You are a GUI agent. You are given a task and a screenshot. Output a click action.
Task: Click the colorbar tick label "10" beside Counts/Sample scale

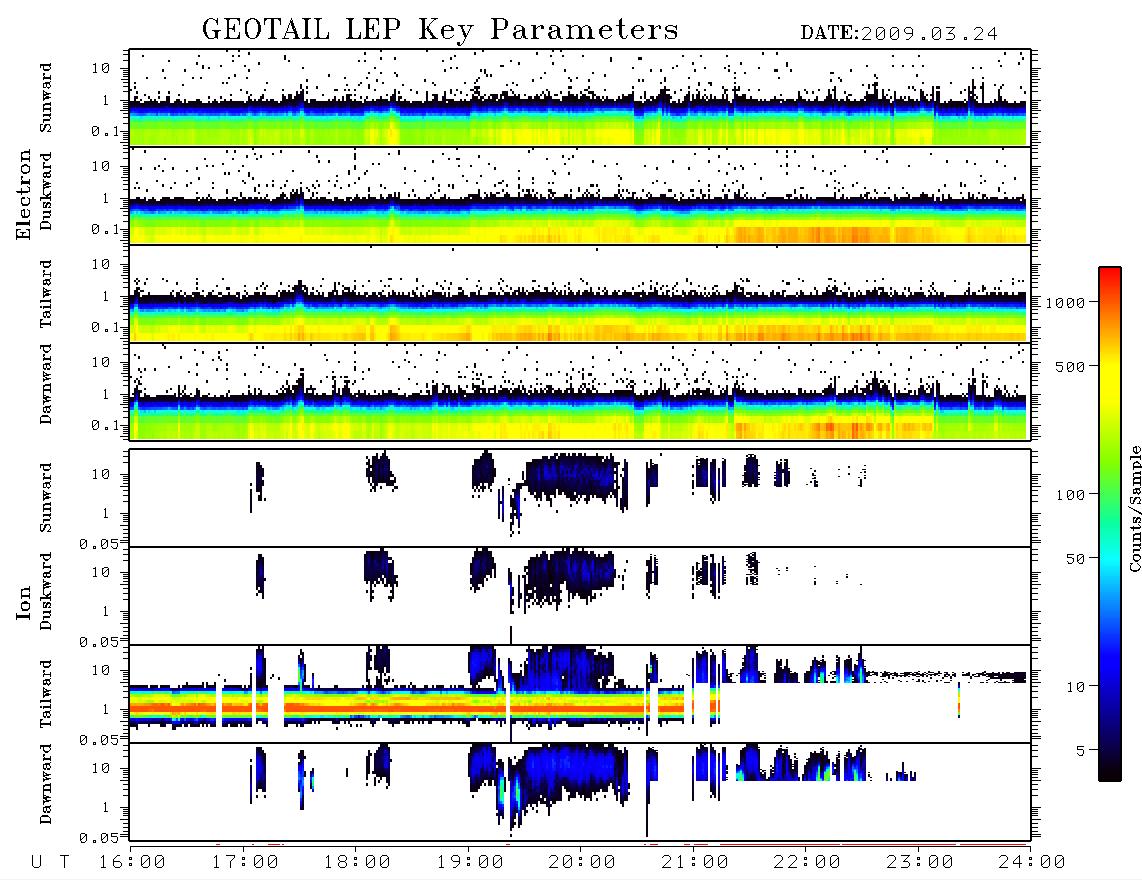(1075, 687)
